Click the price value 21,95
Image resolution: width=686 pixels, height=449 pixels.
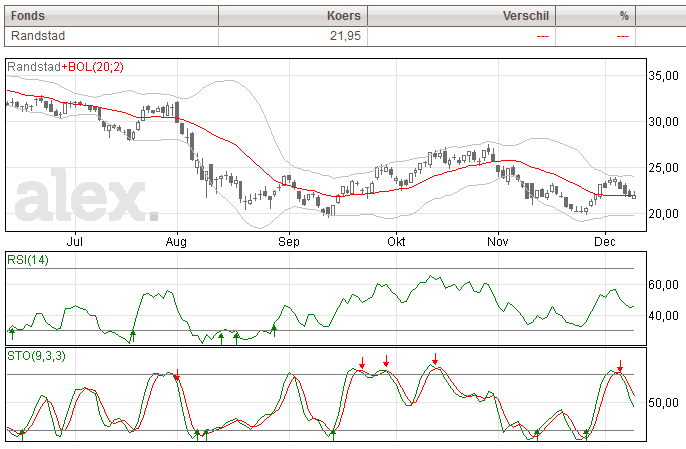point(345,36)
